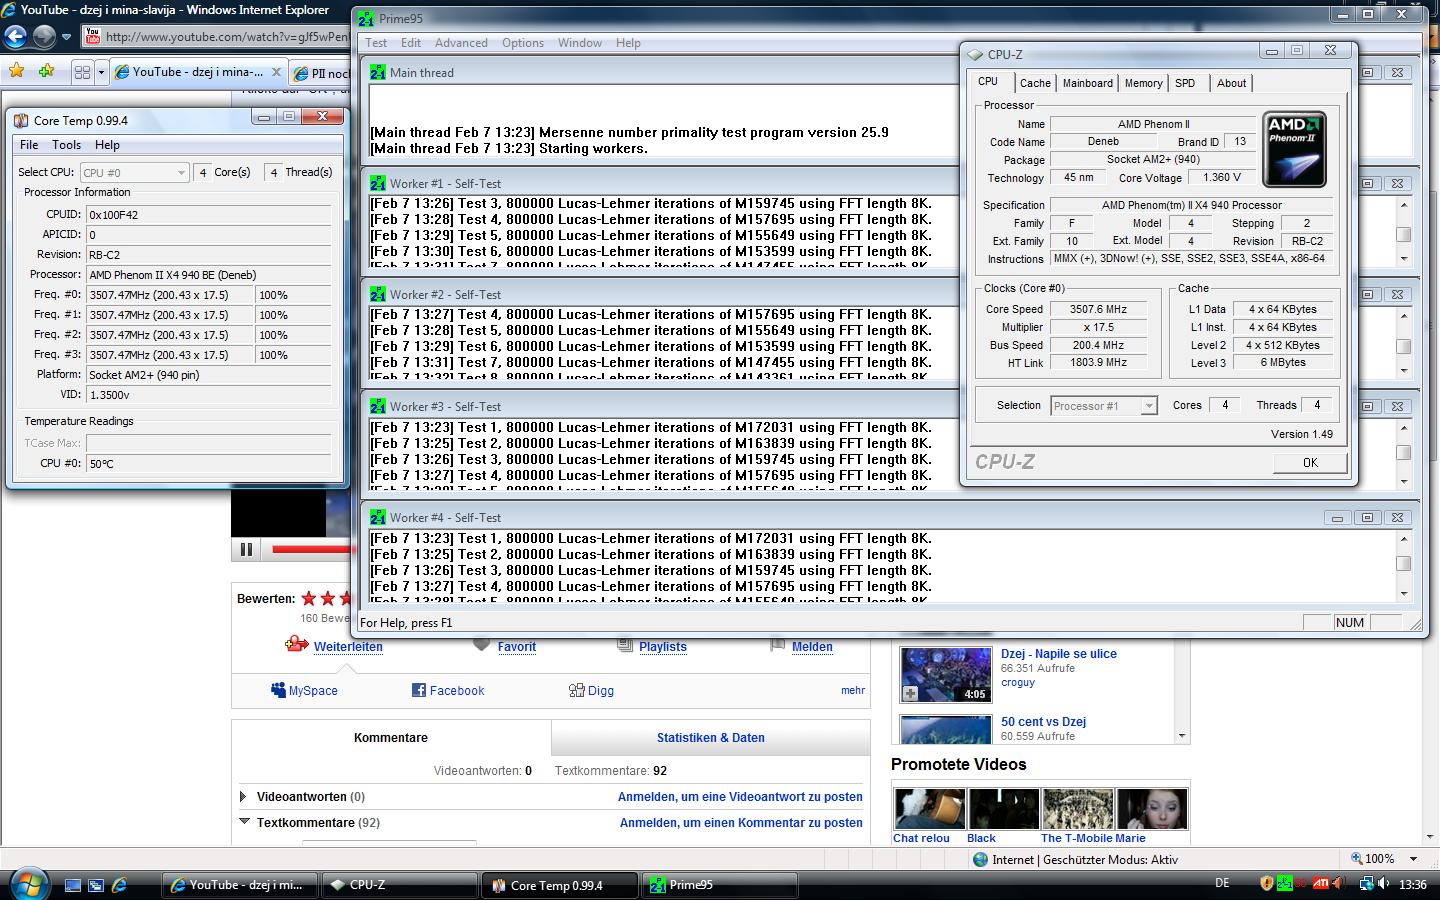The width and height of the screenshot is (1440, 900).
Task: Click the AMD Phenom II logo in CPU-Z
Action: pyautogui.click(x=1294, y=150)
